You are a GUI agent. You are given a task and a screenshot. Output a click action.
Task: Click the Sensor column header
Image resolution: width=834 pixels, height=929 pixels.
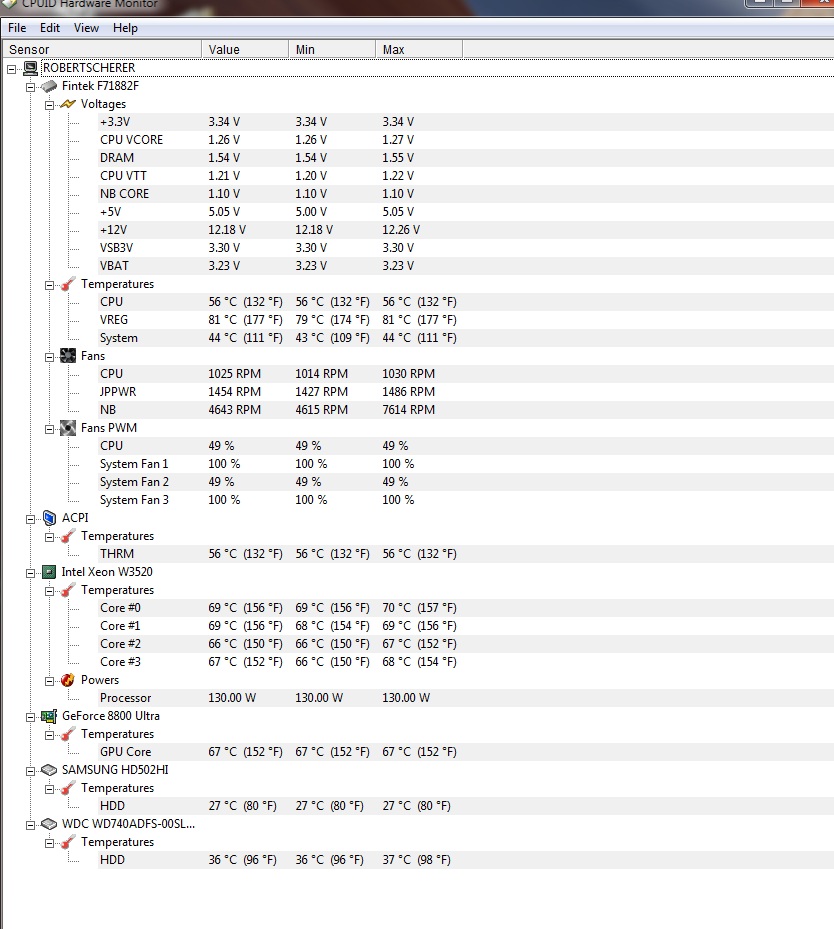(x=102, y=50)
